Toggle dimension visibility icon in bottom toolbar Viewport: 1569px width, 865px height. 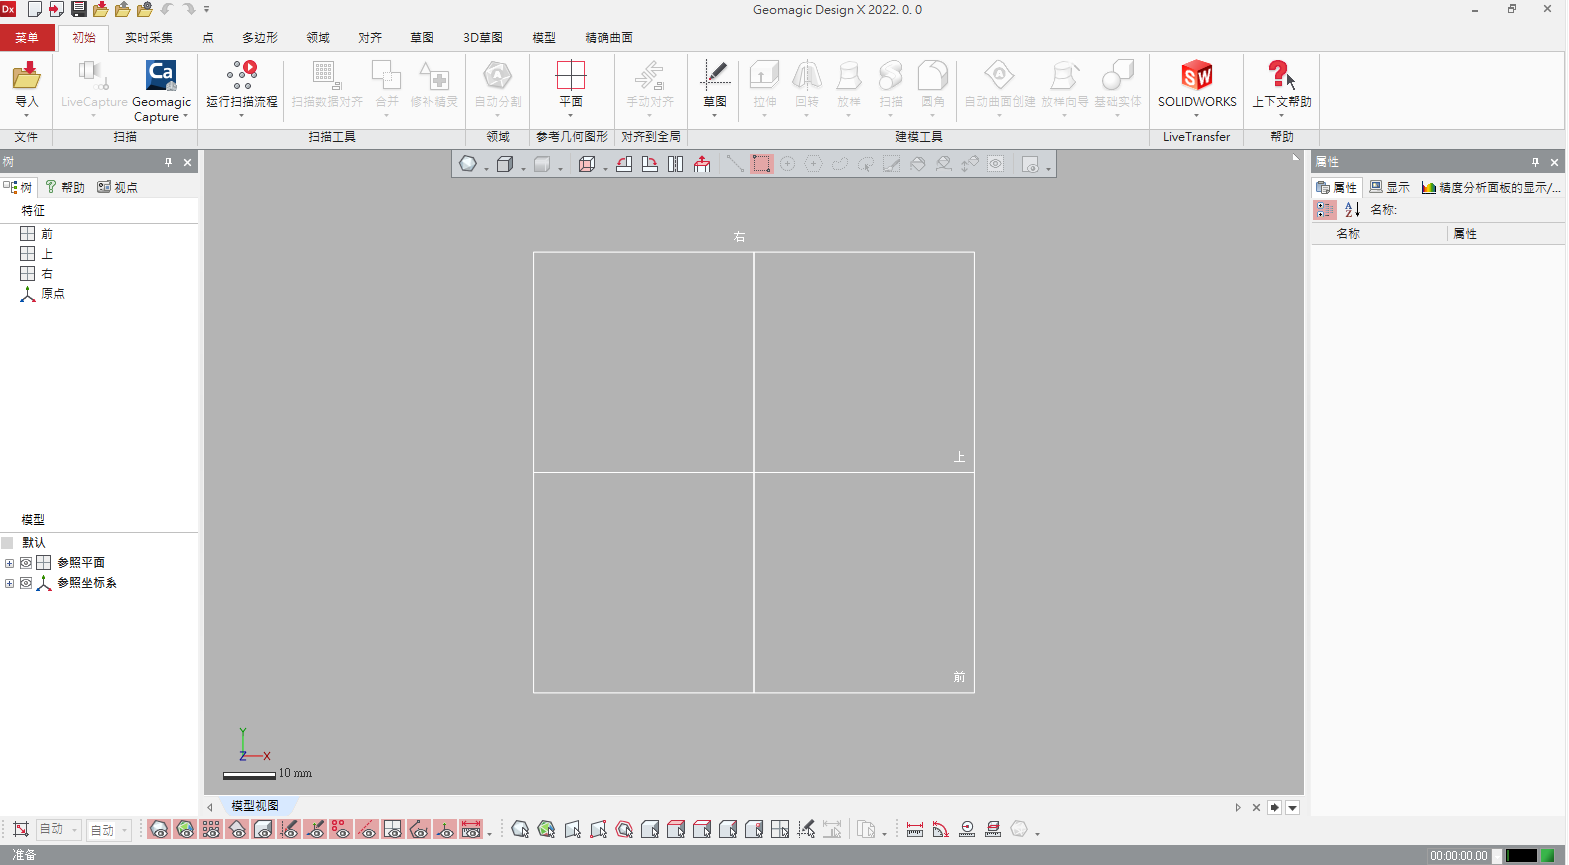pos(471,829)
